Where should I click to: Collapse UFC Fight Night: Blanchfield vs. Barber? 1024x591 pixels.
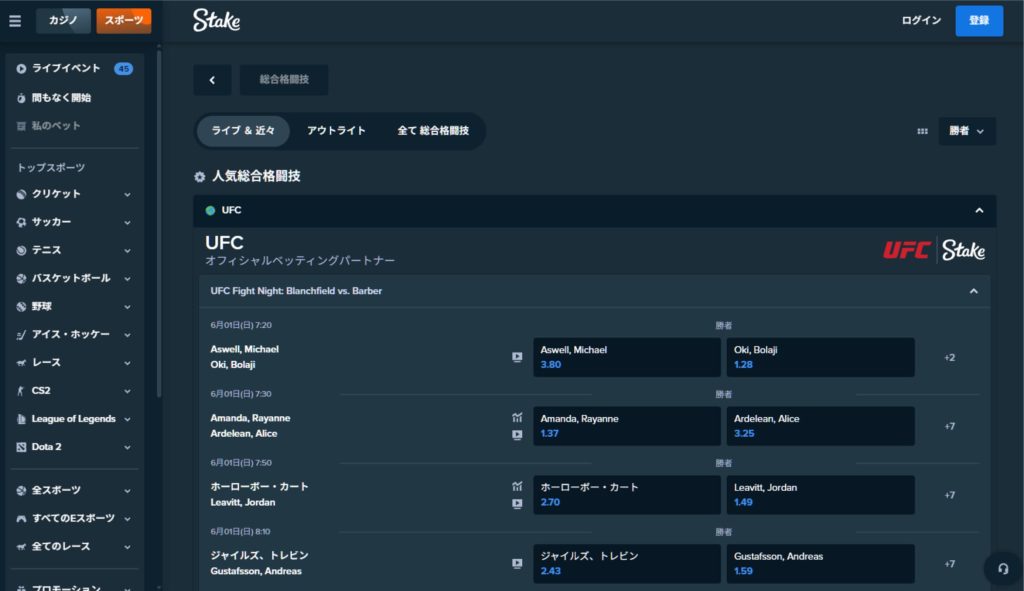(973, 291)
